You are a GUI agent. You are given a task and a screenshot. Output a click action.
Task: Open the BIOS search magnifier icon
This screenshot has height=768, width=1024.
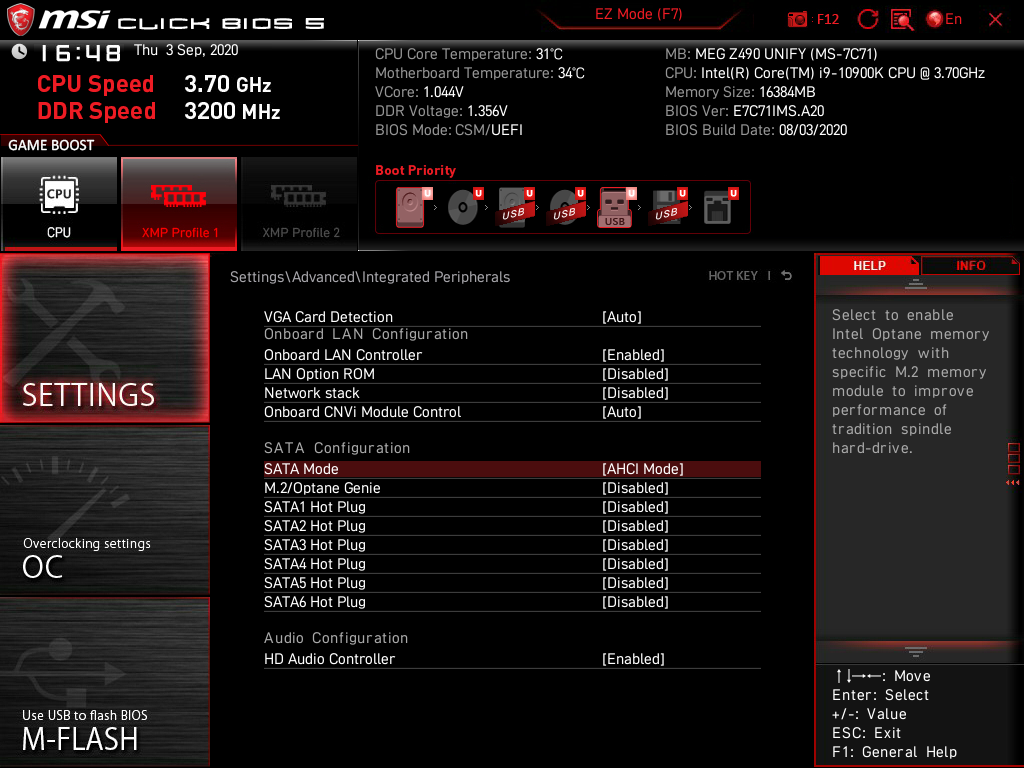click(x=902, y=20)
